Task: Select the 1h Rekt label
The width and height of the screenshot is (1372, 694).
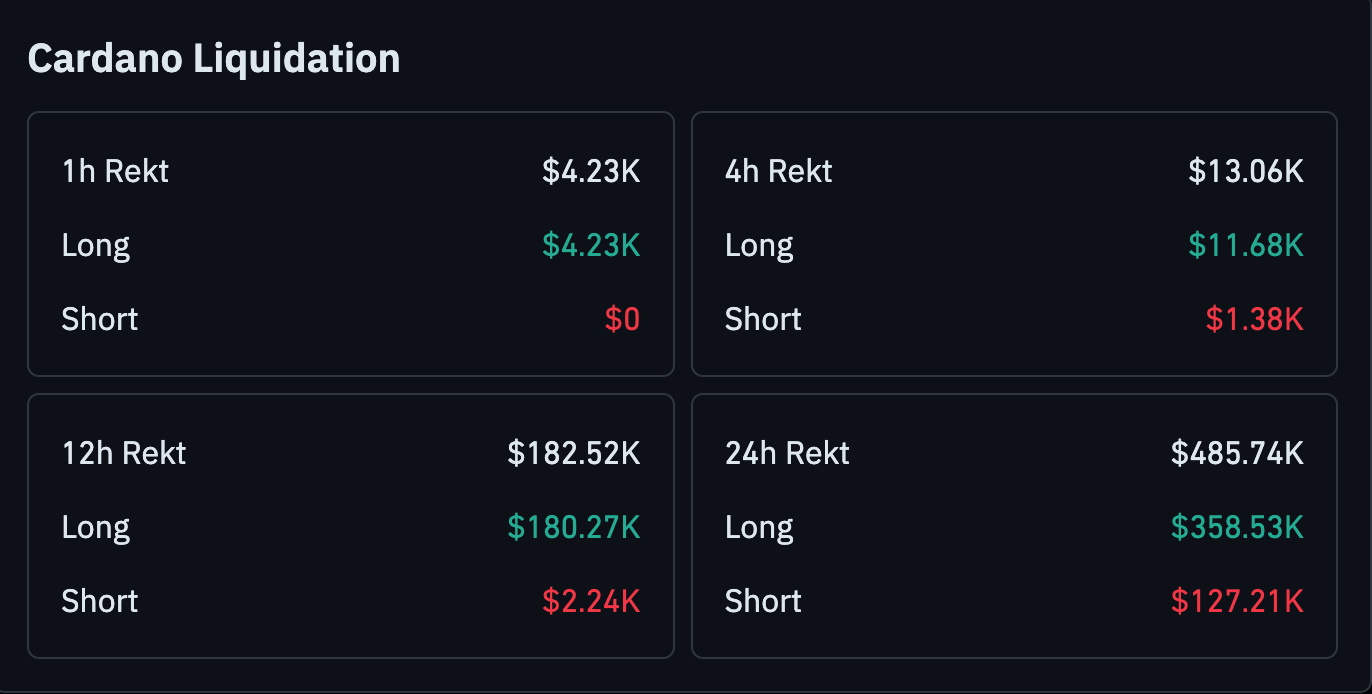Action: point(115,171)
